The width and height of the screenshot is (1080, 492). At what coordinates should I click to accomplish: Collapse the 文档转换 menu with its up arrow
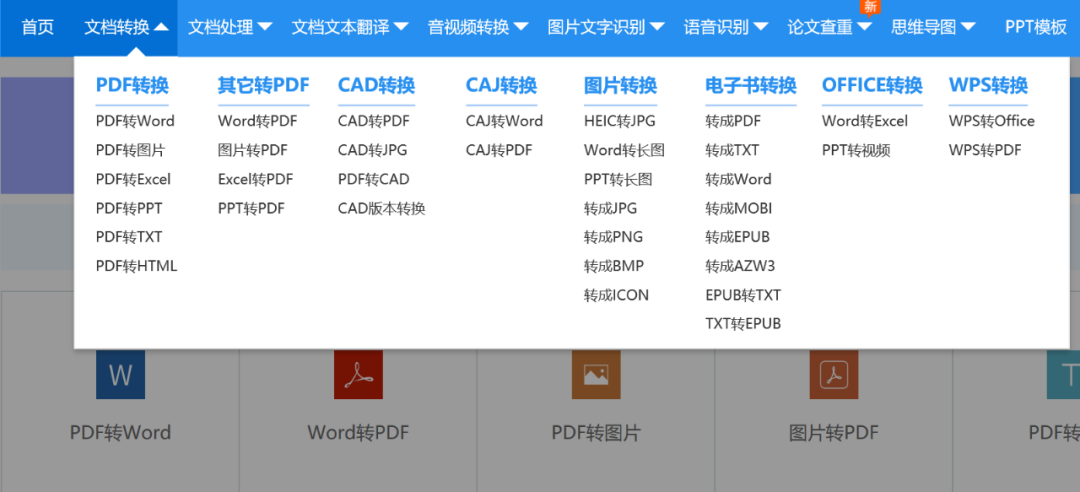(x=161, y=28)
